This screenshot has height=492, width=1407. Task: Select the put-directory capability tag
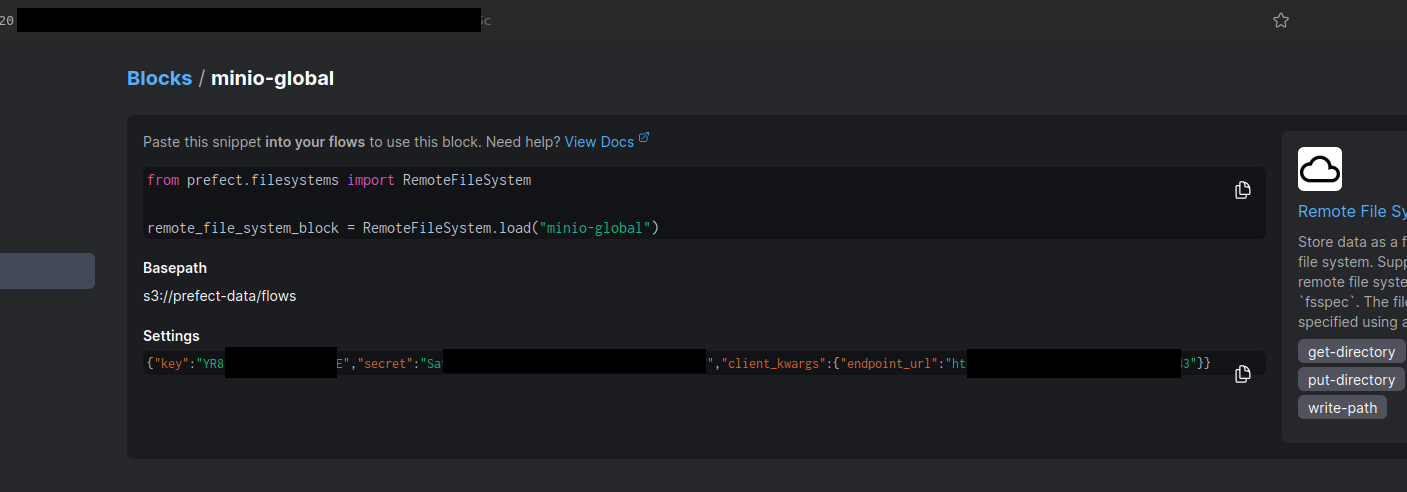click(x=1351, y=380)
